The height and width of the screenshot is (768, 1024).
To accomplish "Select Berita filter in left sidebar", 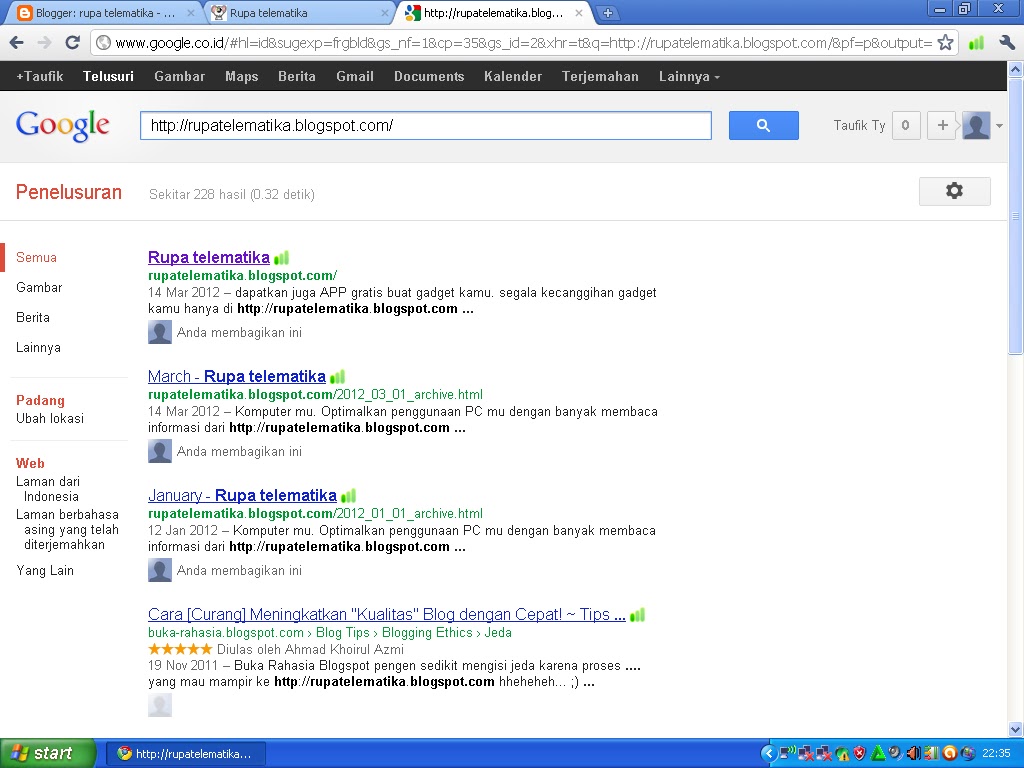I will coord(33,317).
